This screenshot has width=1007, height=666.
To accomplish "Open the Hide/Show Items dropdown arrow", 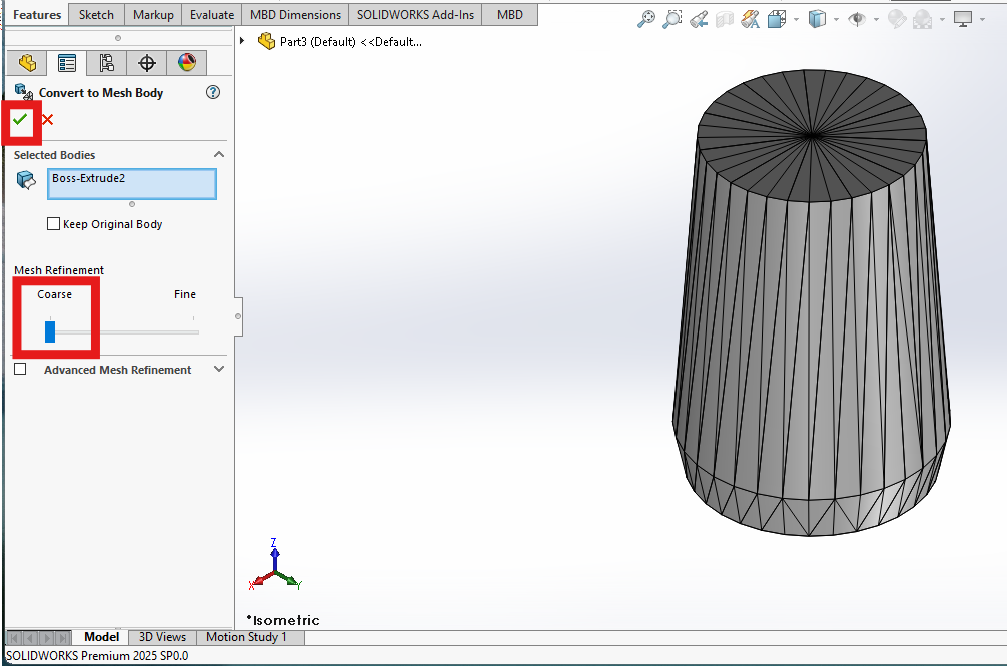I will pos(876,20).
